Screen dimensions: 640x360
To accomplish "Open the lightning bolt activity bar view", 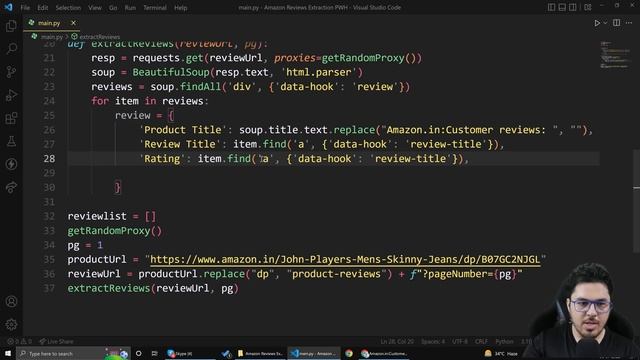I will click(x=11, y=164).
